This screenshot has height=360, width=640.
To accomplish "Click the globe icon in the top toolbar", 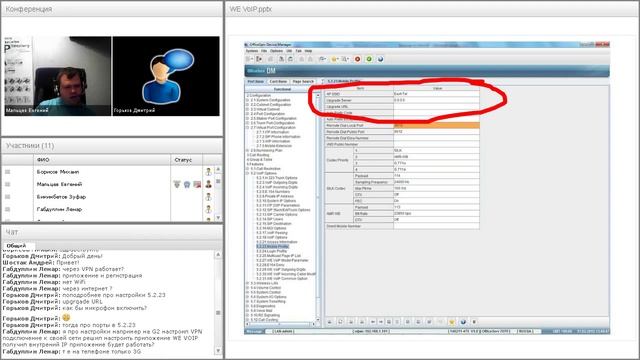I will (x=380, y=59).
